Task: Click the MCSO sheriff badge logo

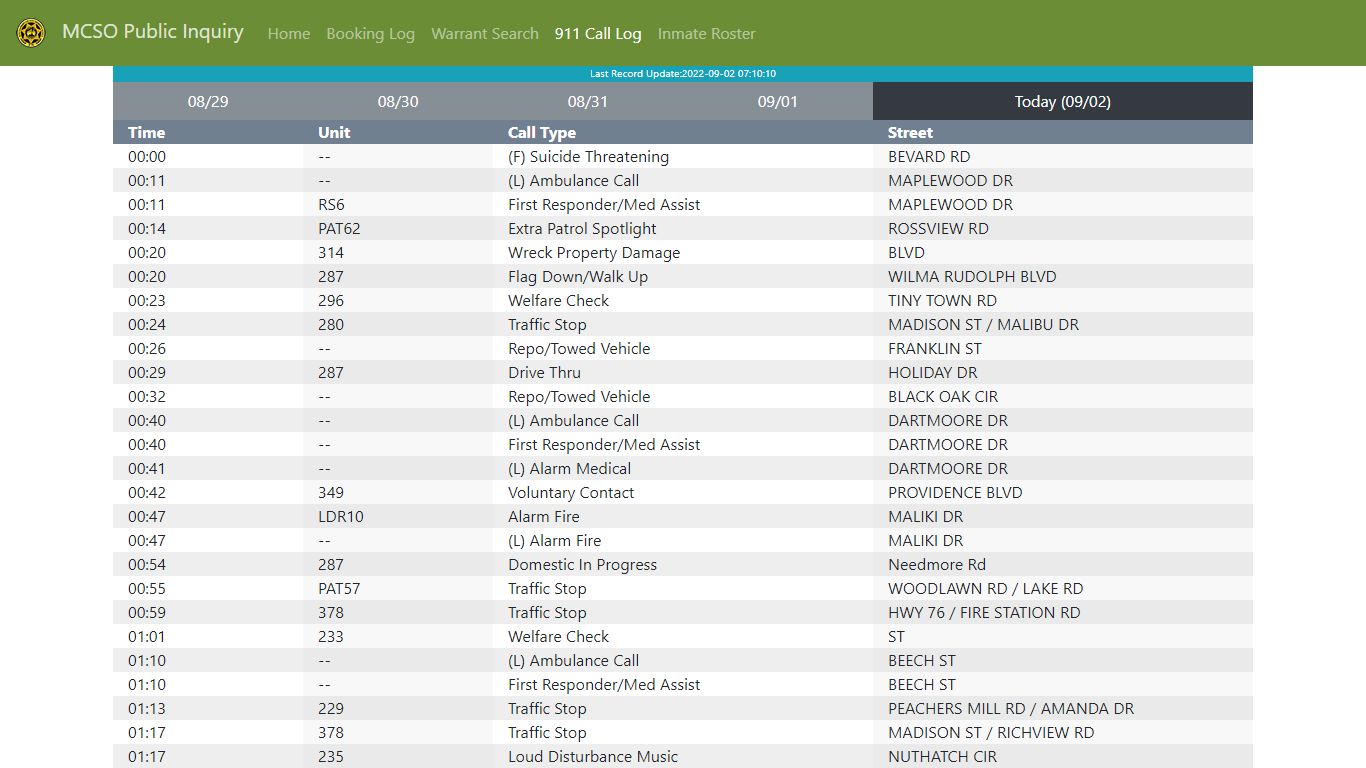Action: click(31, 33)
